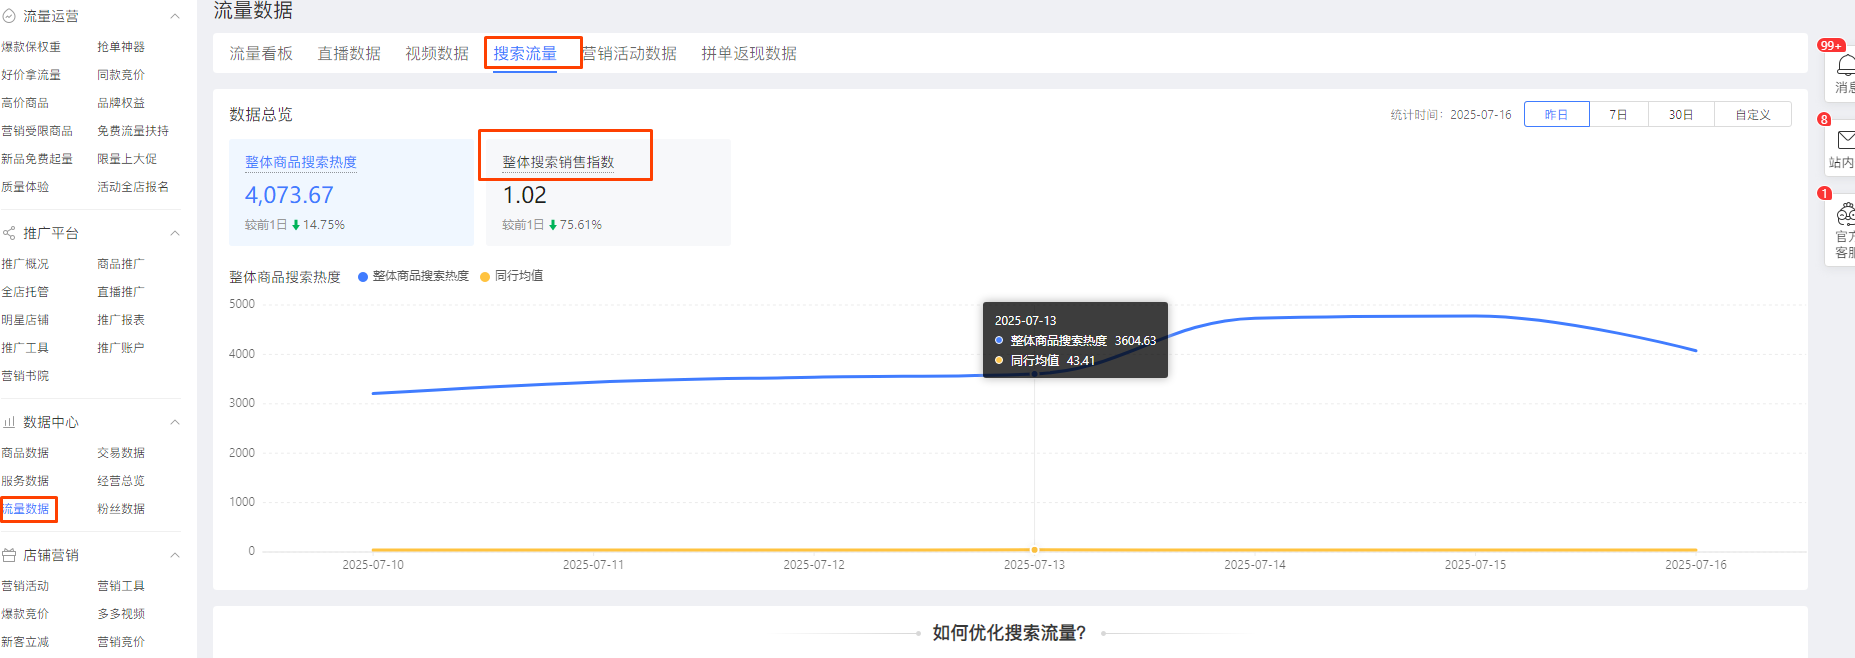1855x658 pixels.
Task: Open 流量数据 in the sidebar
Action: [26, 509]
